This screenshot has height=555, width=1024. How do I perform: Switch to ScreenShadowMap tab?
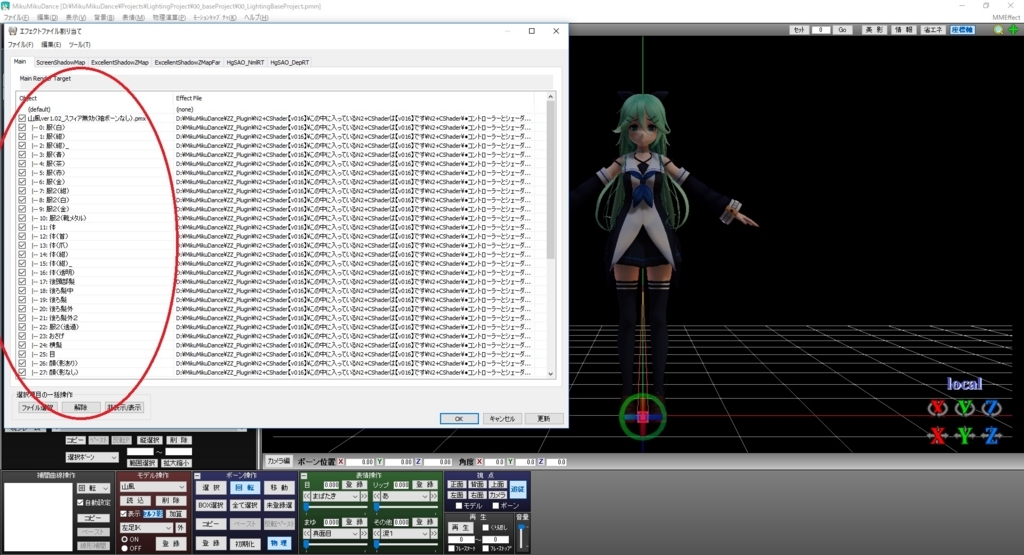60,63
